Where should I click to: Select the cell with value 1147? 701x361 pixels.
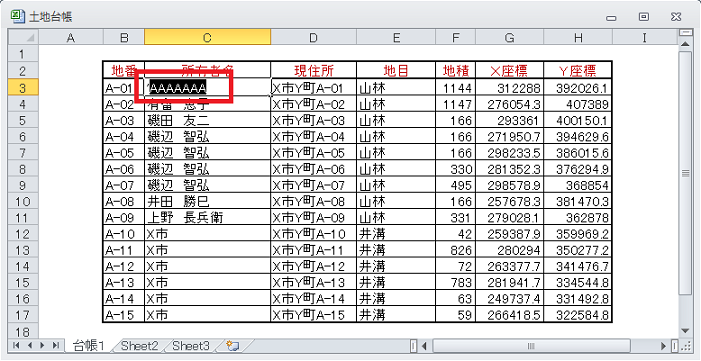pyautogui.click(x=456, y=104)
